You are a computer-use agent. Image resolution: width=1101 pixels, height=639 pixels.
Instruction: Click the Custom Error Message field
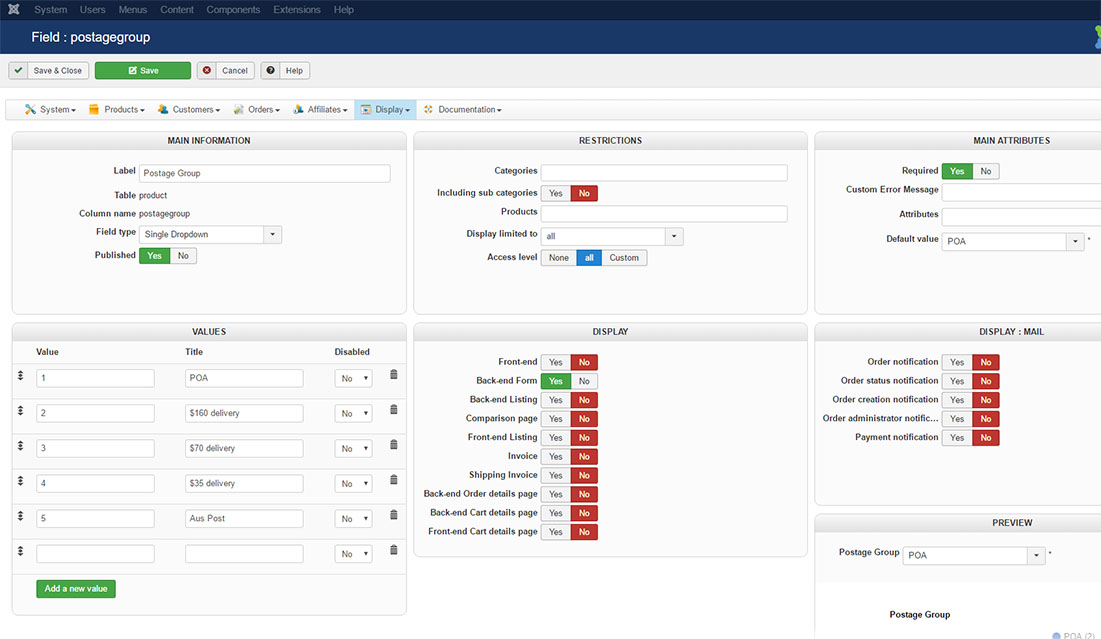[1022, 192]
